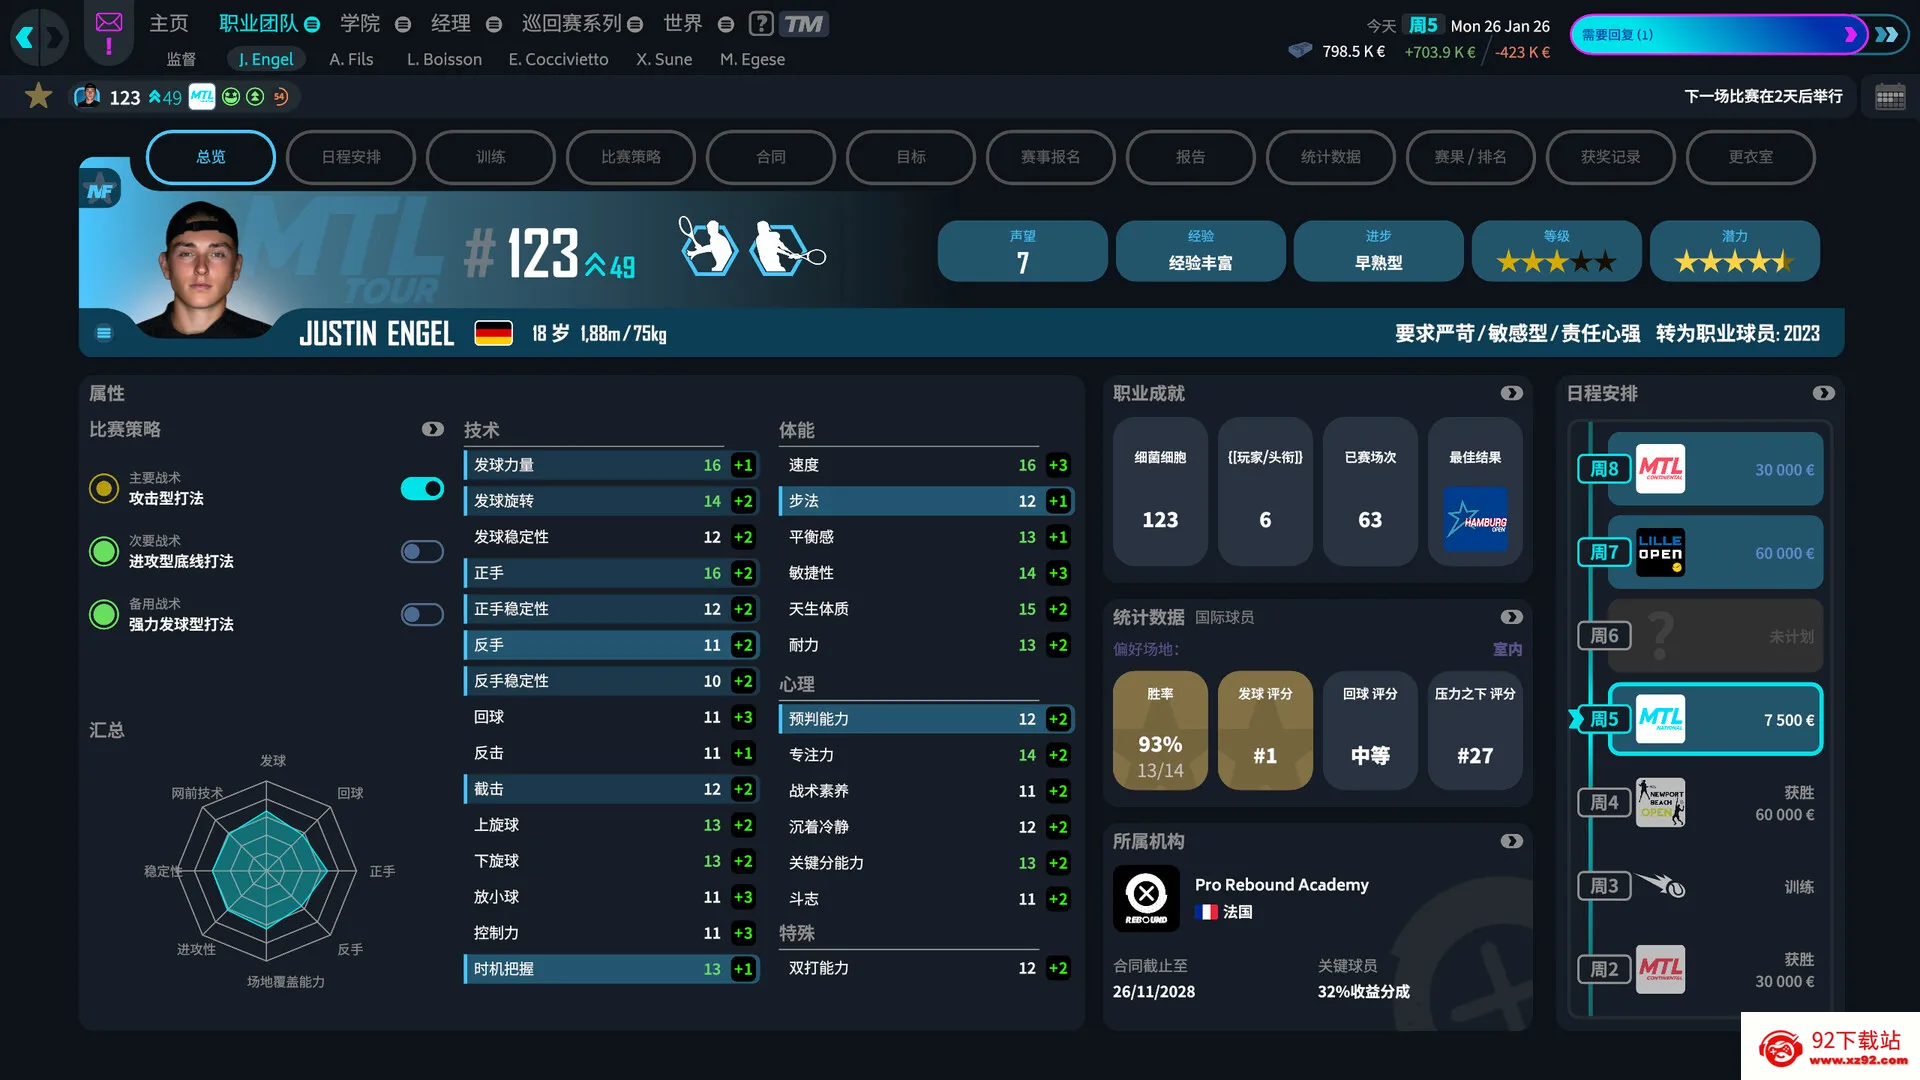Viewport: 1920px width, 1080px height.
Task: Select player E. Coccivietto
Action: coord(558,59)
